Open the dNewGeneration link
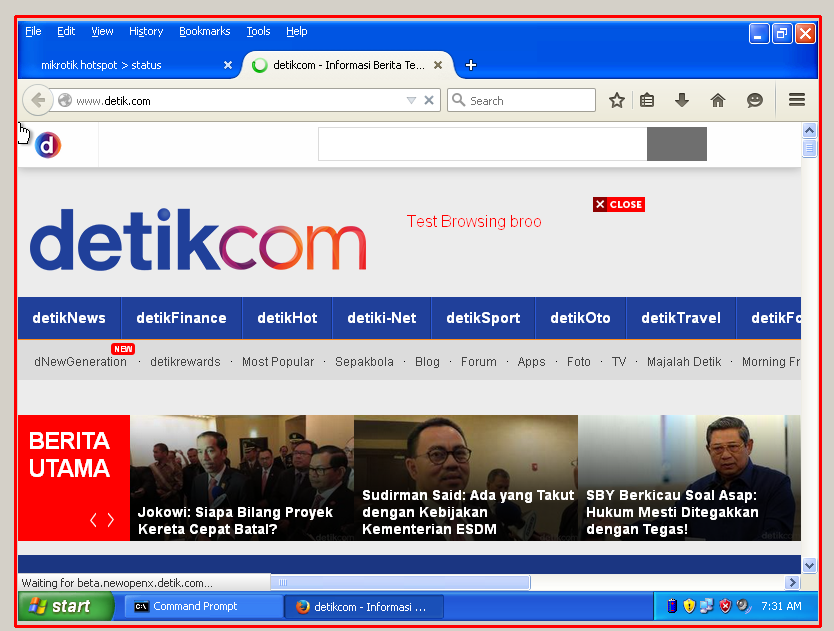 [80, 362]
